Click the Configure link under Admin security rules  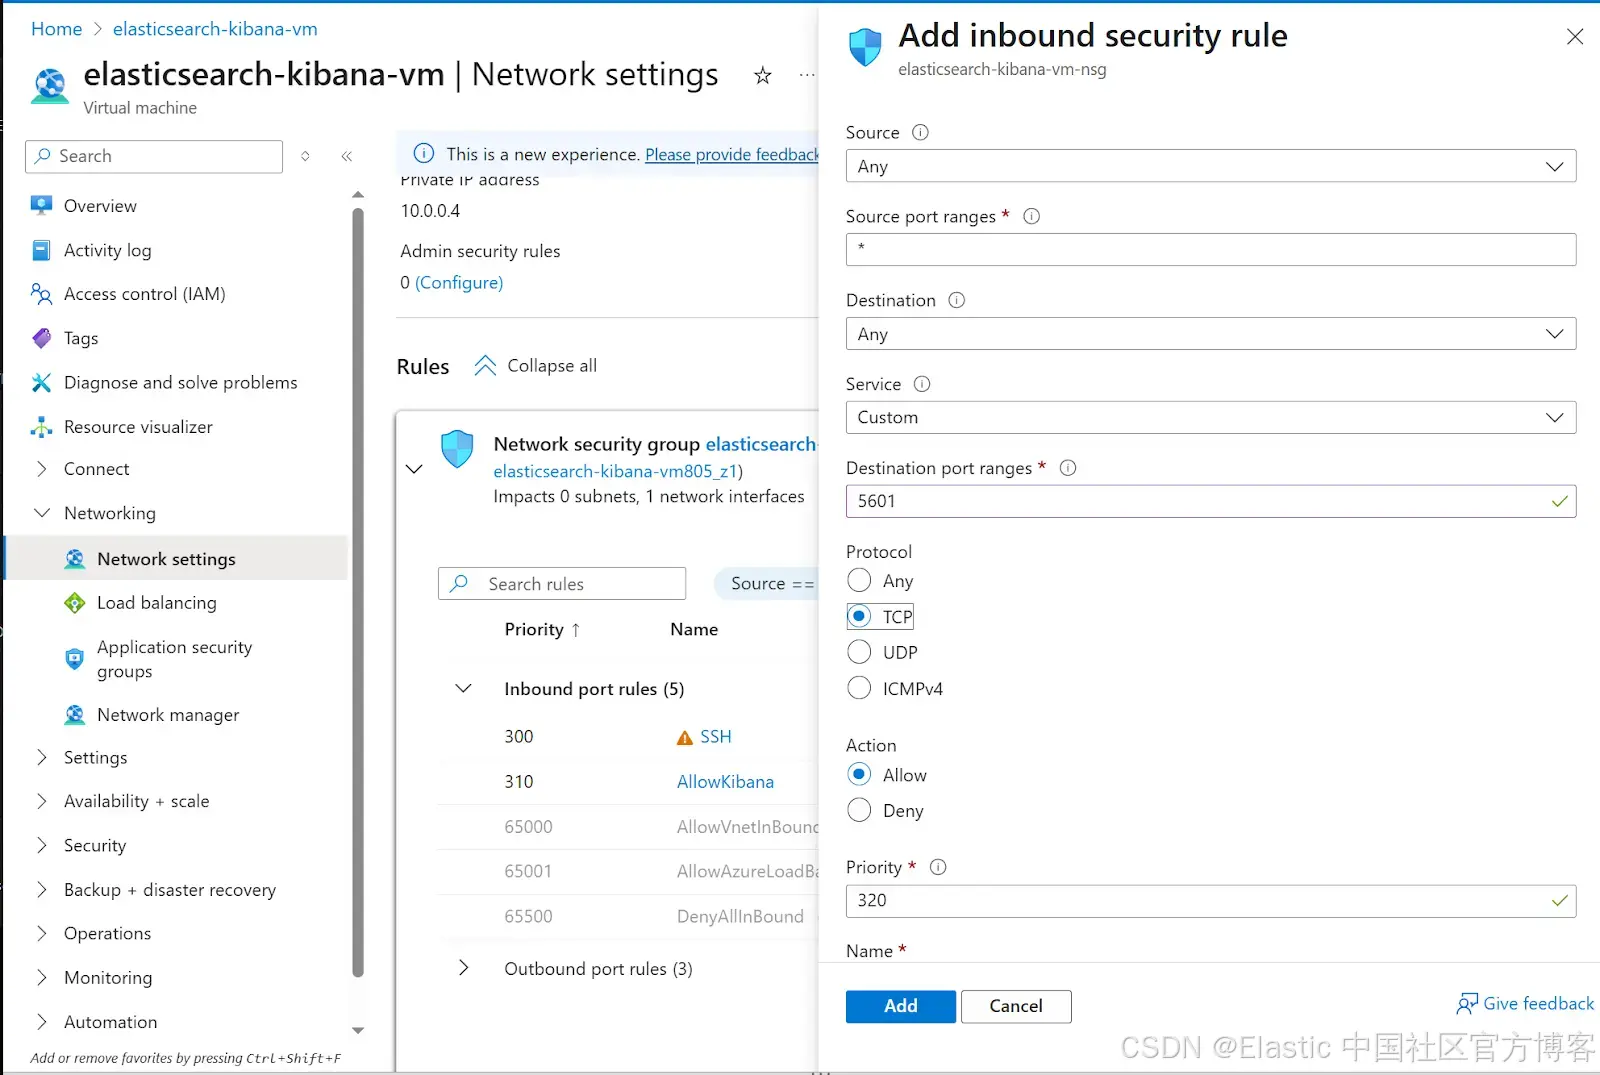tap(459, 282)
